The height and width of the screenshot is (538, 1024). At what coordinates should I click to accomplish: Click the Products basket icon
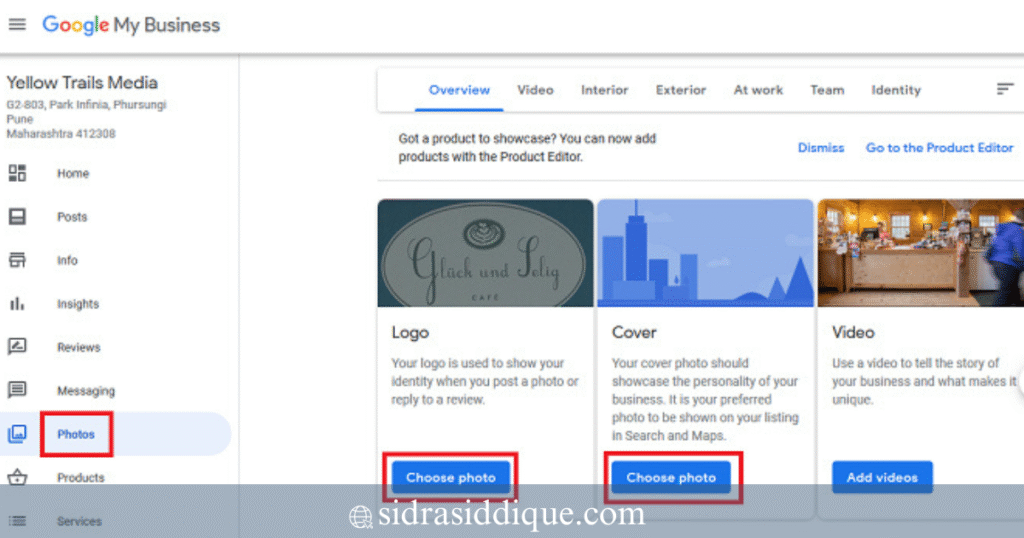click(x=18, y=477)
